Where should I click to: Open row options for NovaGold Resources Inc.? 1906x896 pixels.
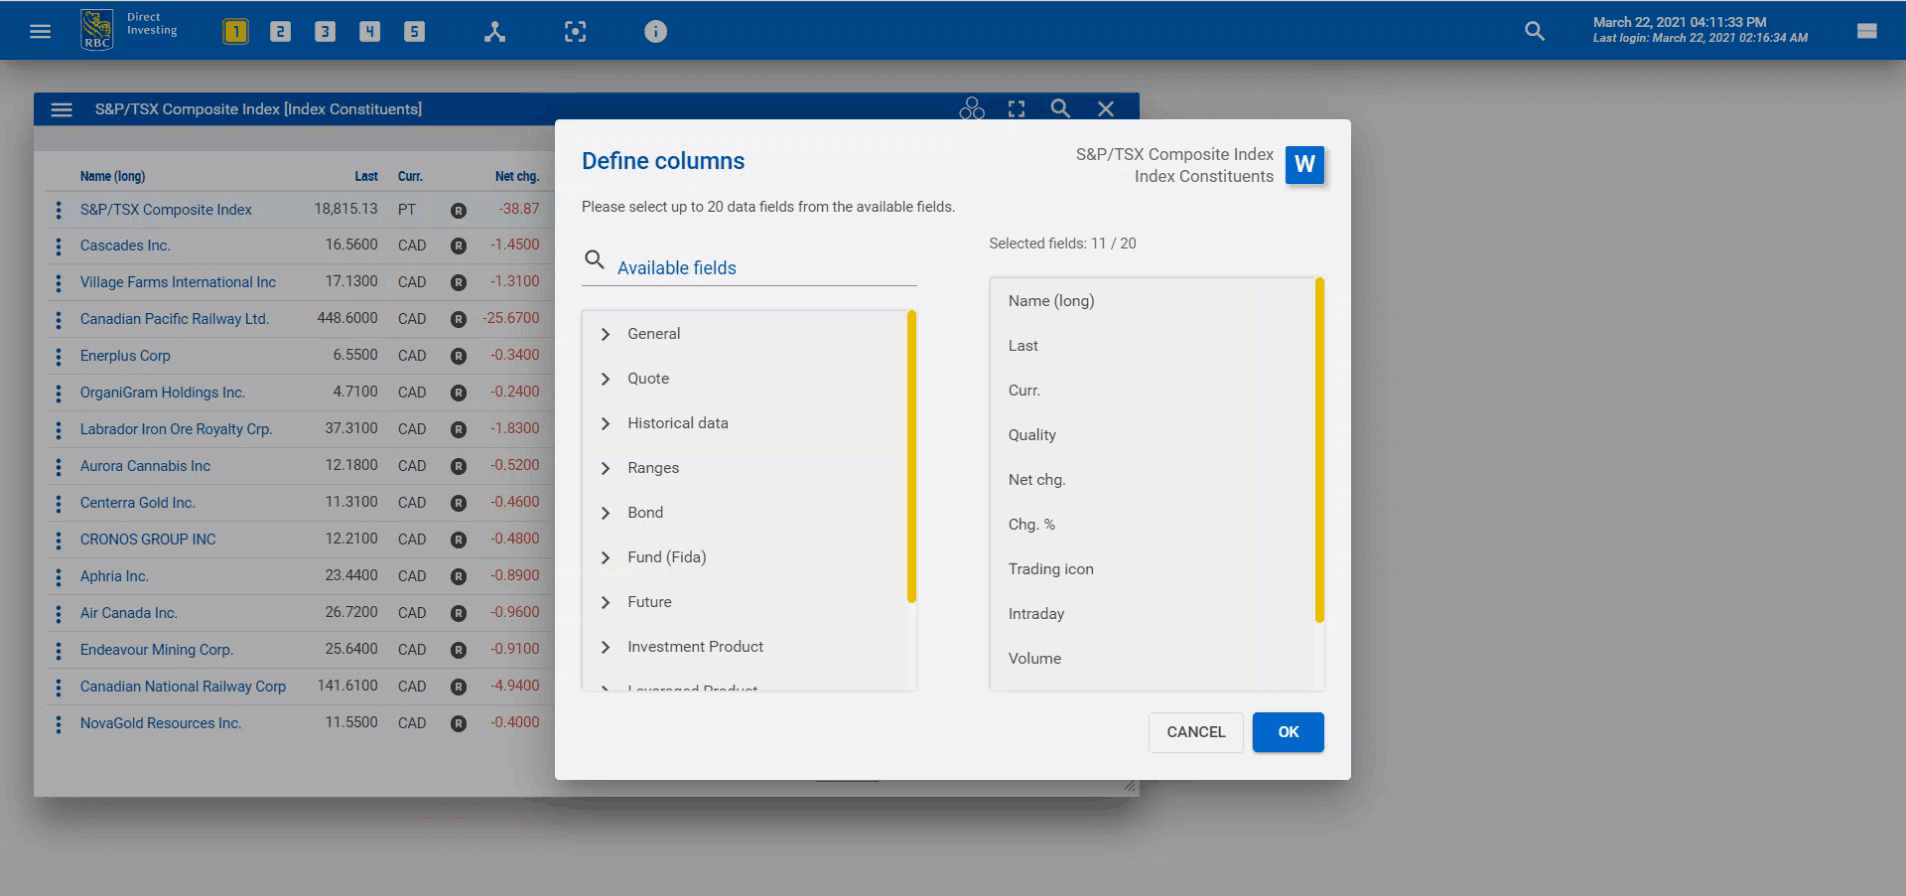pos(58,723)
